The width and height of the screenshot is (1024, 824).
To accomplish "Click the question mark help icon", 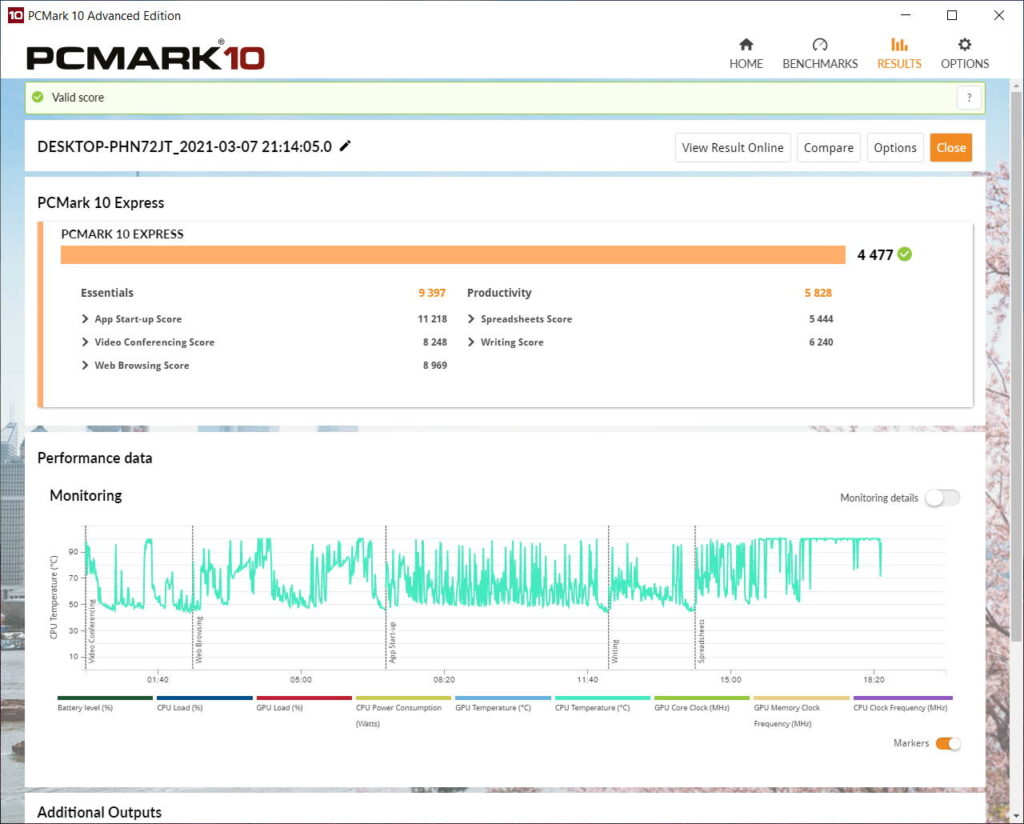I will pos(969,97).
